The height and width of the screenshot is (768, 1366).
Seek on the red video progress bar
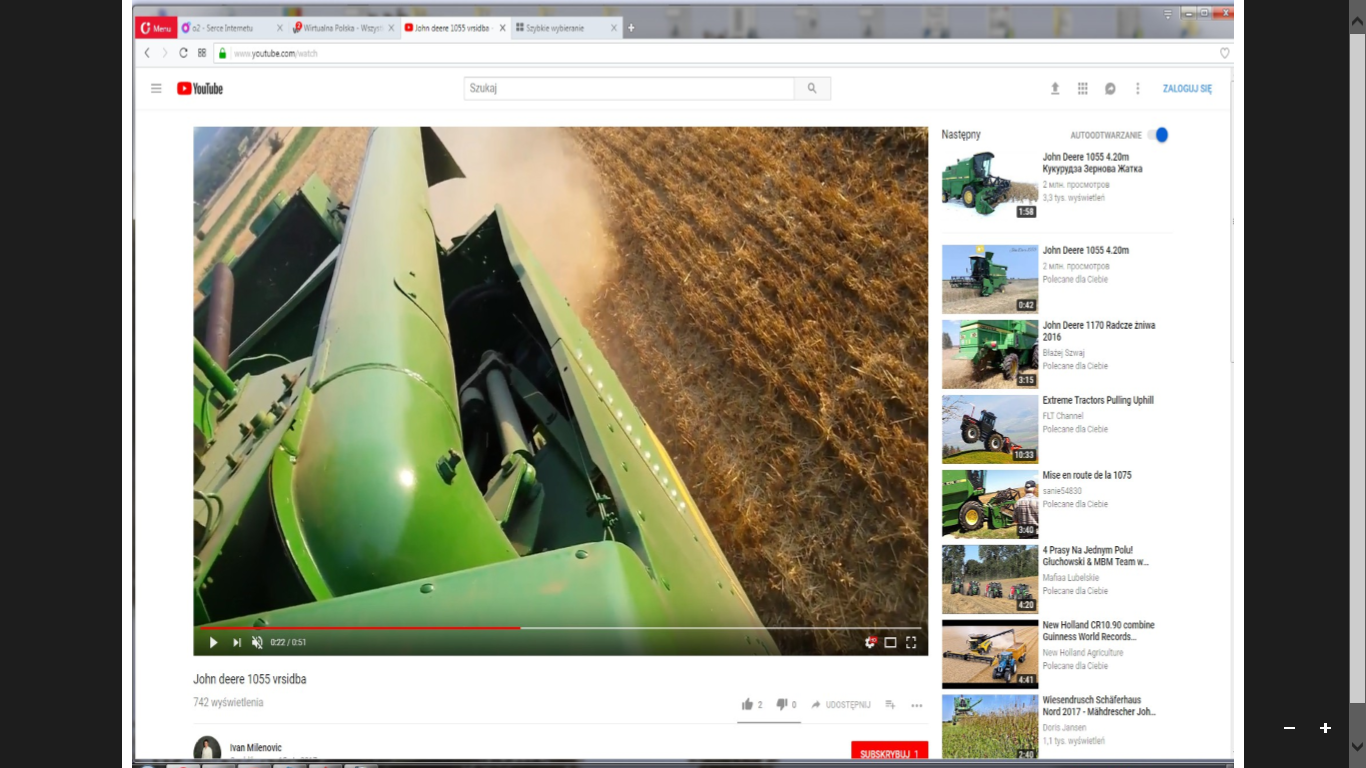[560, 628]
